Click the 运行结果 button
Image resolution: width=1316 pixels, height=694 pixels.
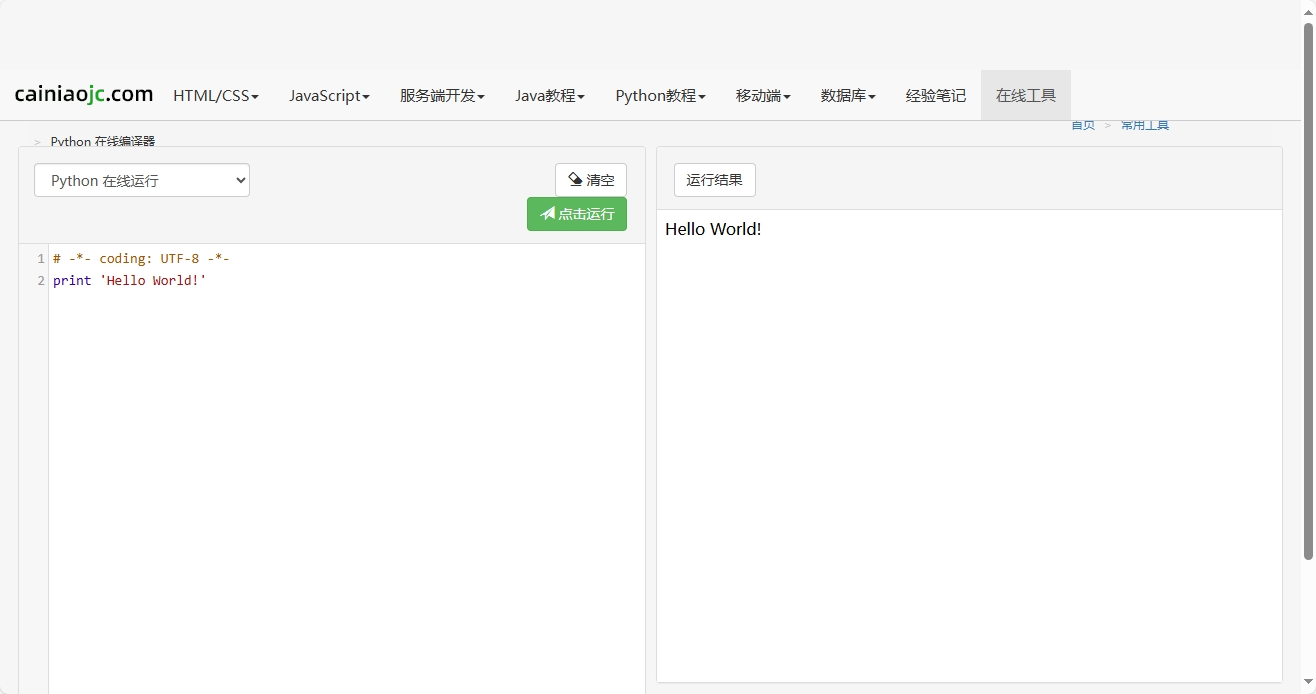(x=715, y=180)
